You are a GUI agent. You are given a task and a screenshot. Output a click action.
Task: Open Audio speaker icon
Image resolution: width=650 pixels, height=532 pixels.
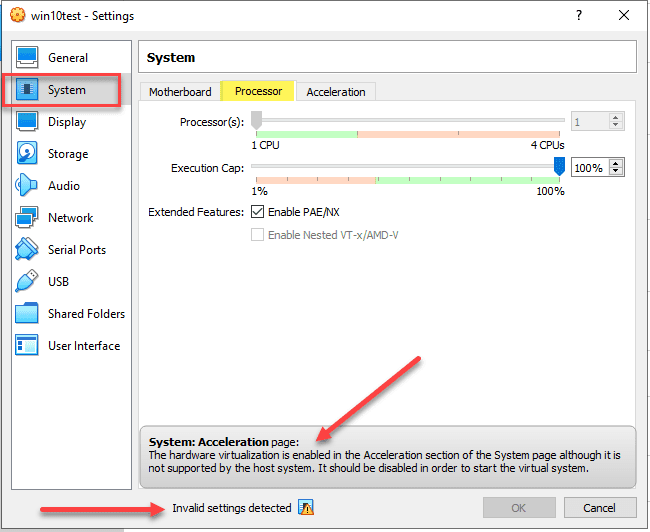pyautogui.click(x=26, y=185)
